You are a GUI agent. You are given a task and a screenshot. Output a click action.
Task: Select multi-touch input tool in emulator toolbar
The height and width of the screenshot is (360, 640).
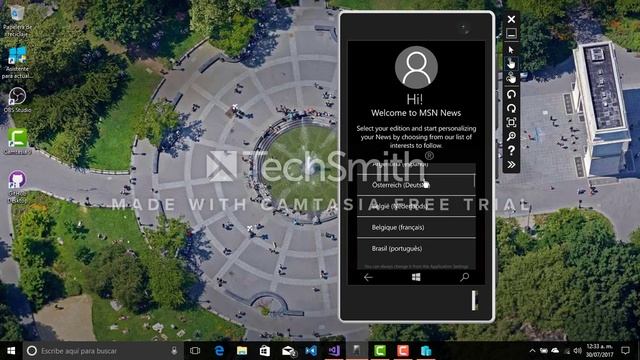click(511, 78)
